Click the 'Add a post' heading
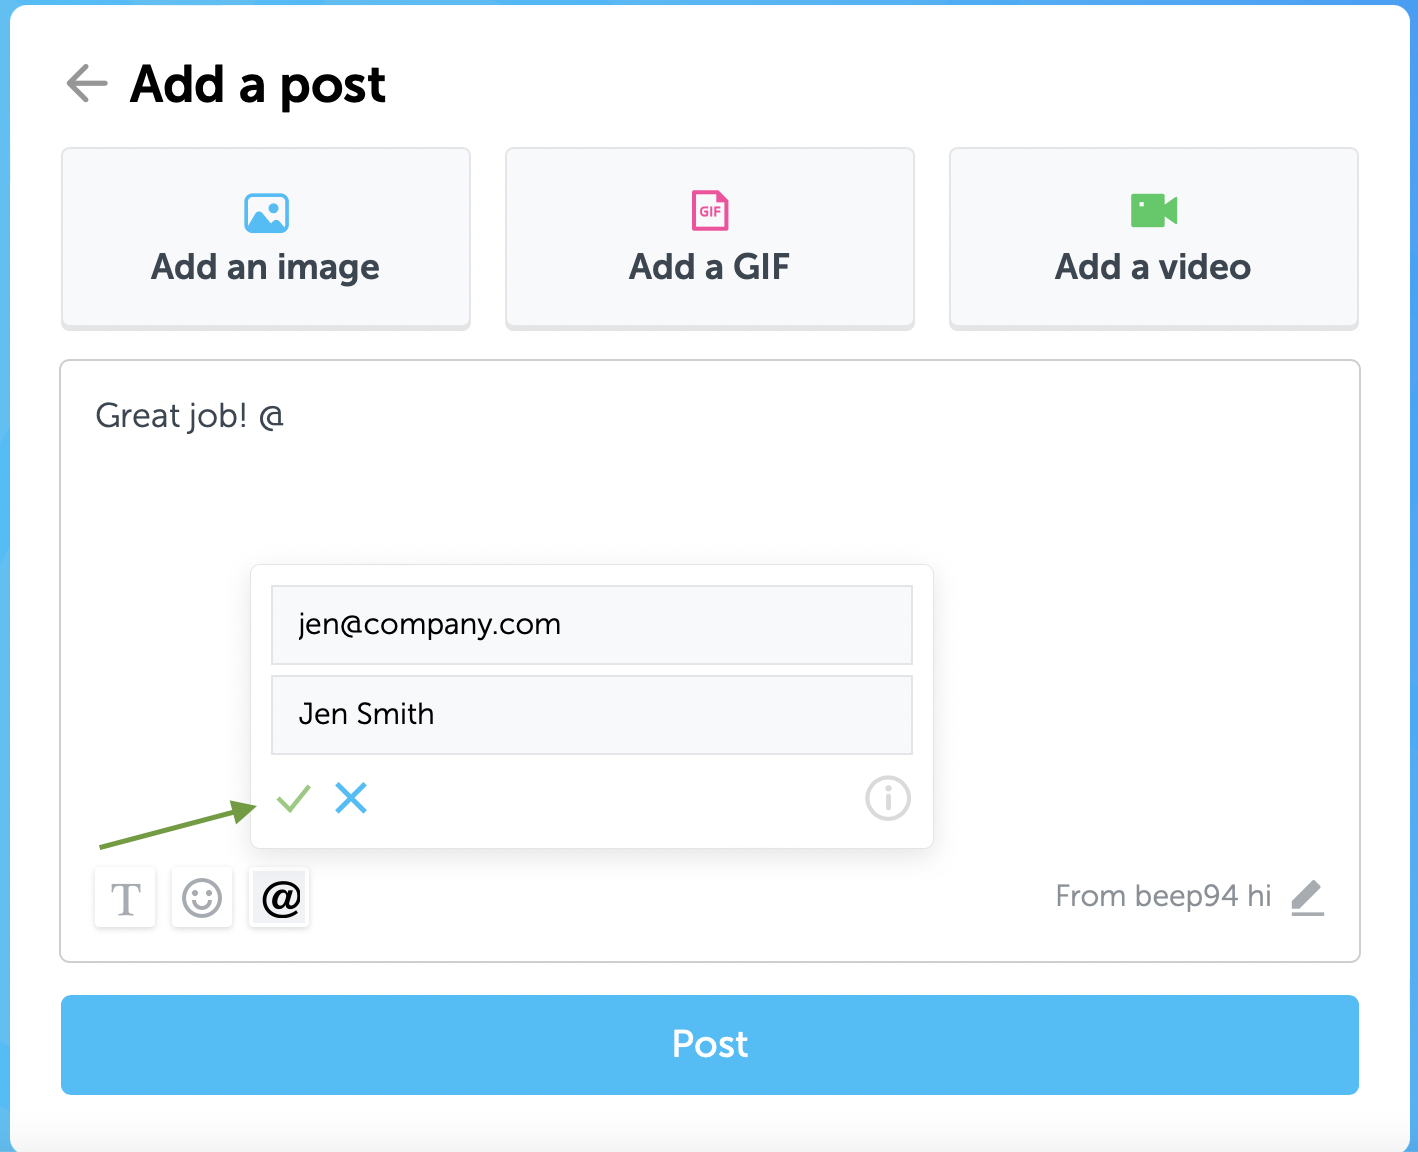Viewport: 1418px width, 1152px height. point(258,84)
